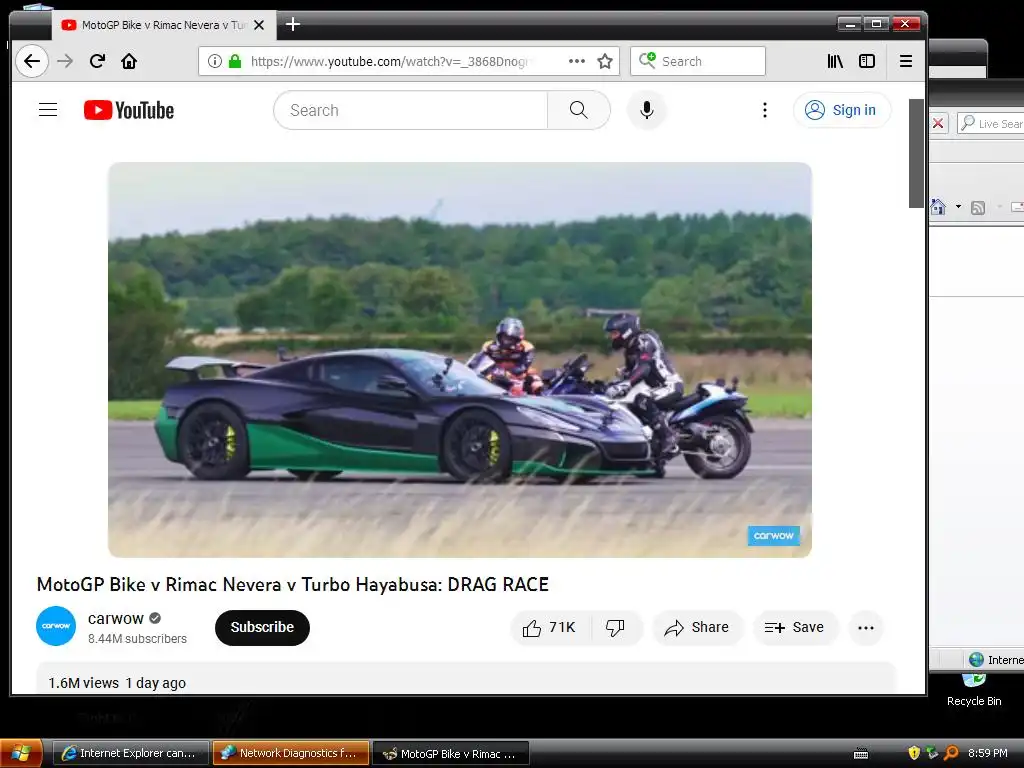Click the video player thumbnail
1024x768 pixels.
point(460,360)
